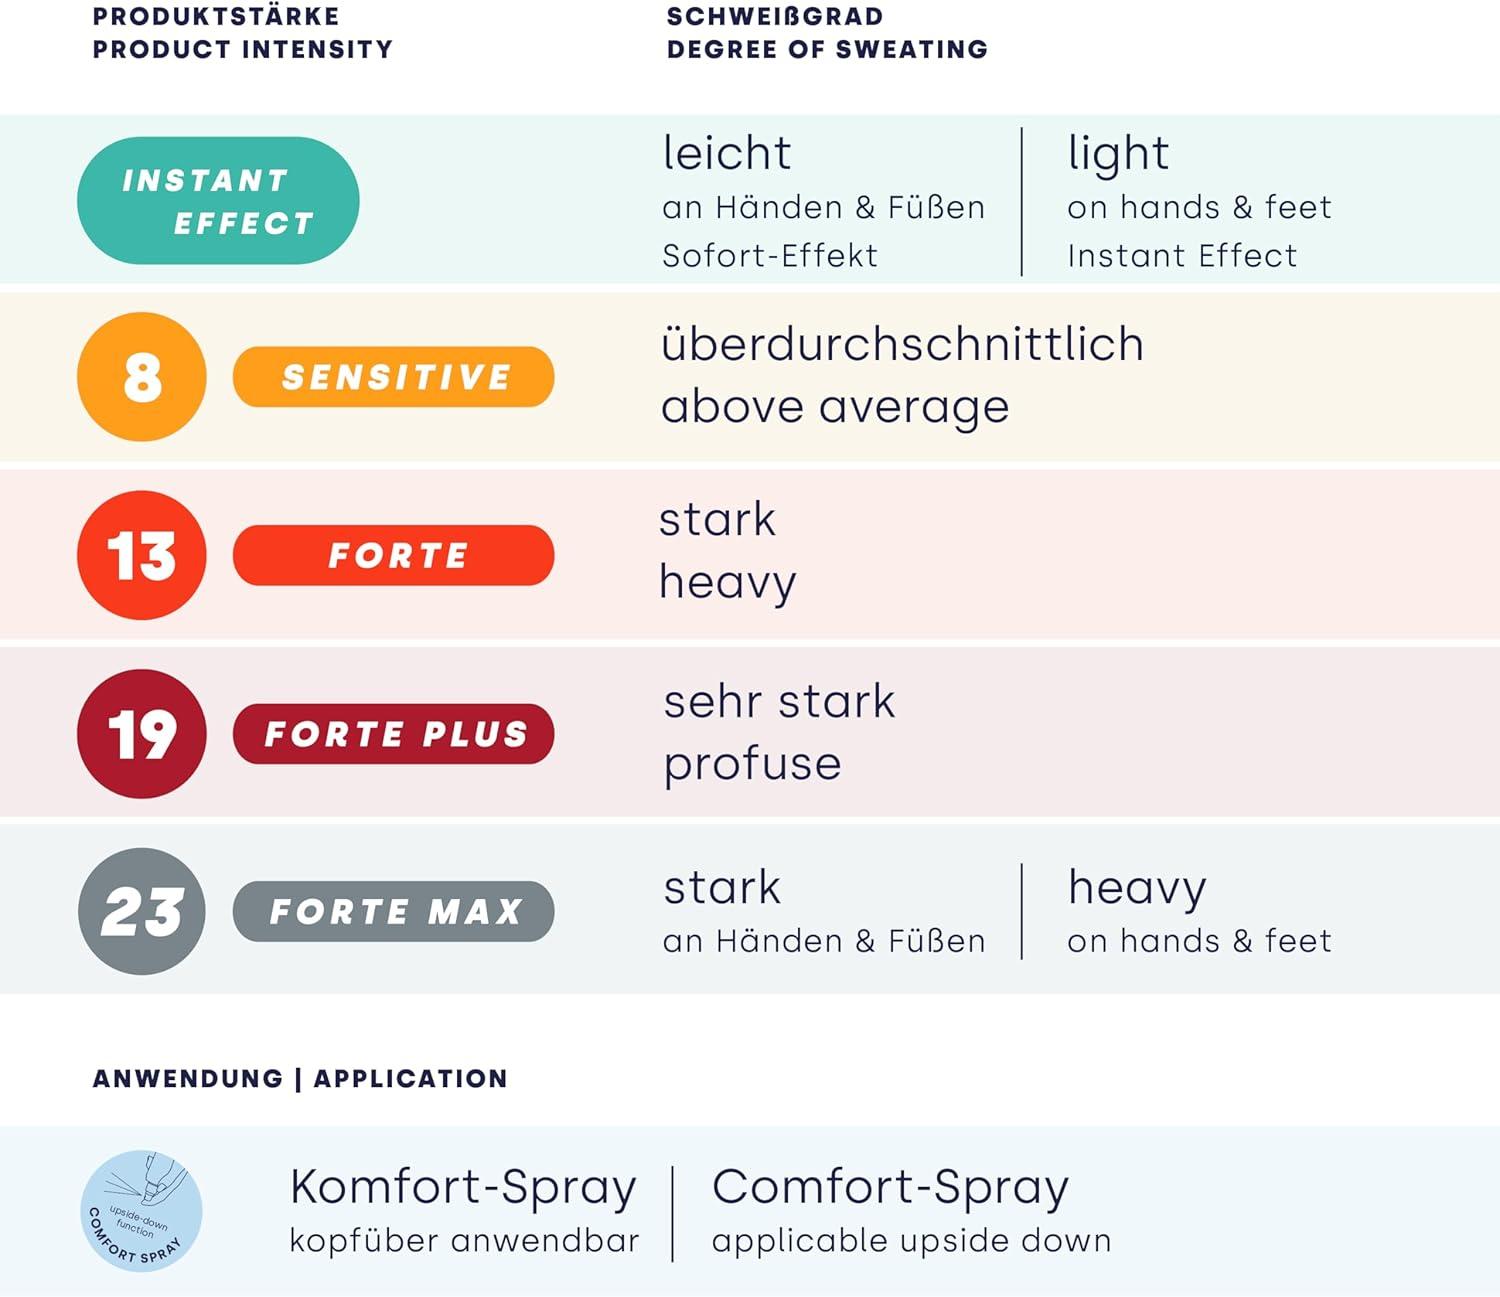Select the orange Sensitive pill label
The width and height of the screenshot is (1500, 1297).
[x=394, y=377]
